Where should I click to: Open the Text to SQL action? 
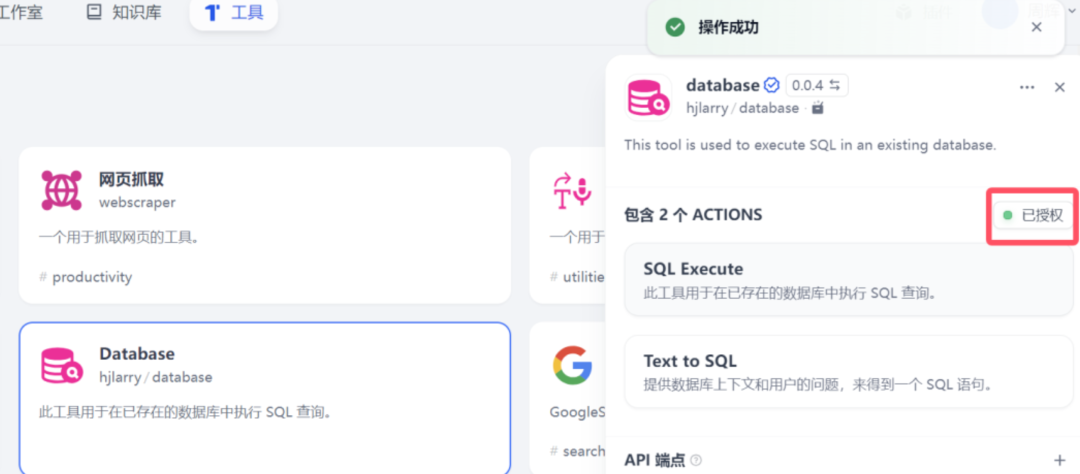coord(848,372)
